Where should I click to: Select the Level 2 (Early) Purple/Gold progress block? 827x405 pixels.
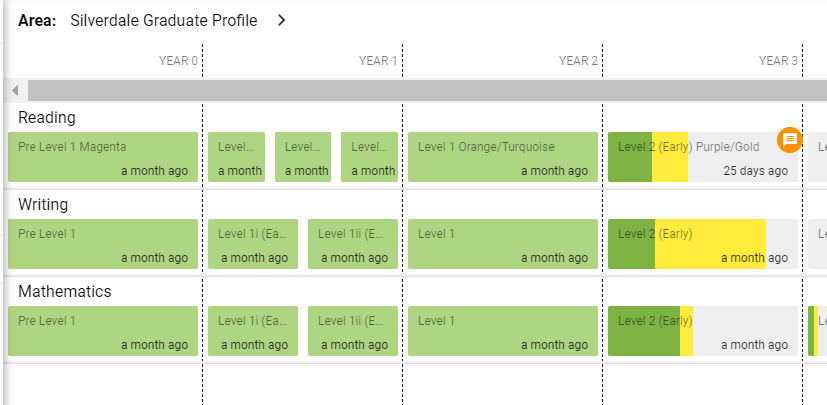703,157
